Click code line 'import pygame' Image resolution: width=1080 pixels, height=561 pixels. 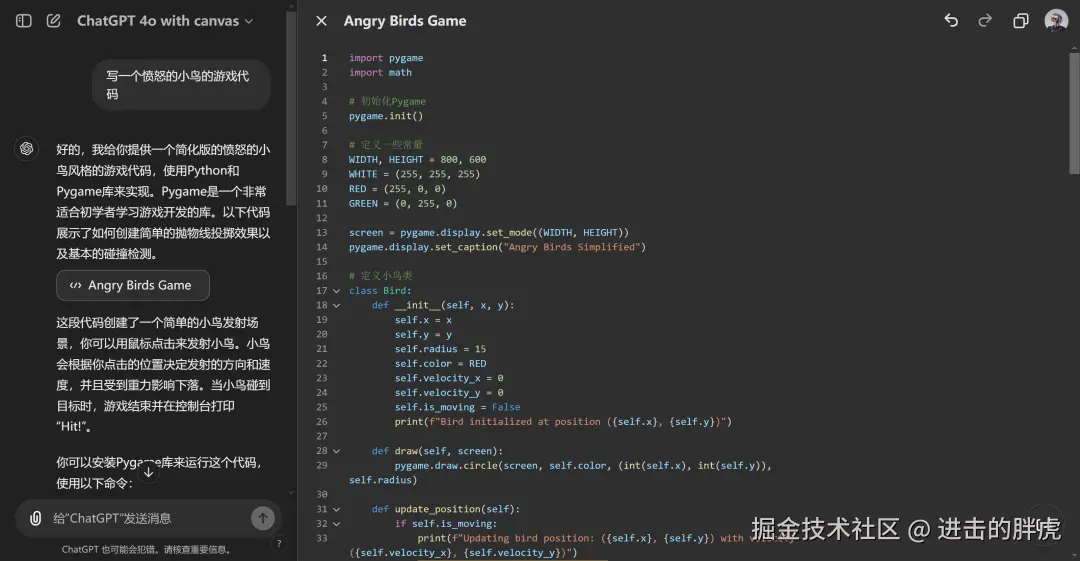point(386,58)
